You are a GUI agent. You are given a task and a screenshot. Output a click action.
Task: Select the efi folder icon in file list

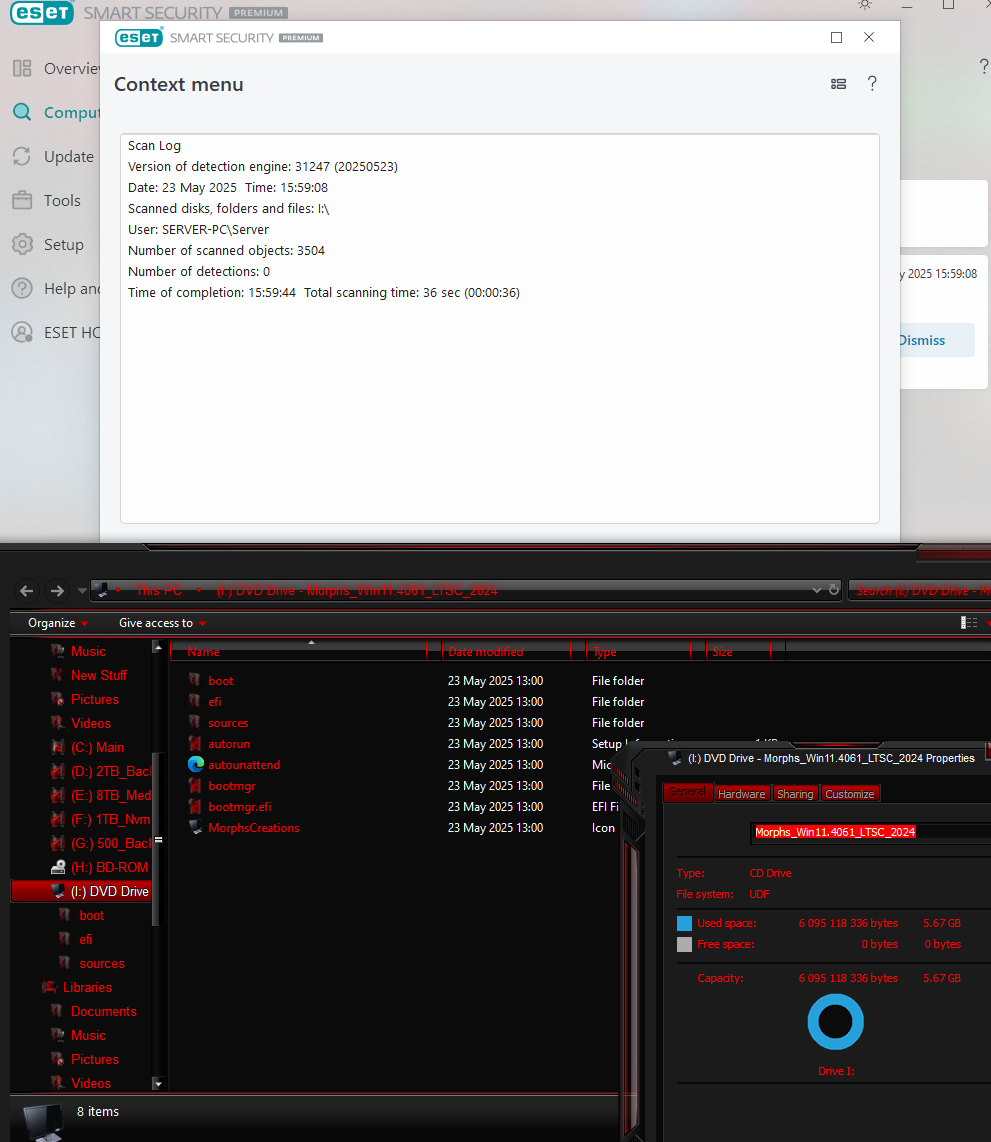(194, 701)
